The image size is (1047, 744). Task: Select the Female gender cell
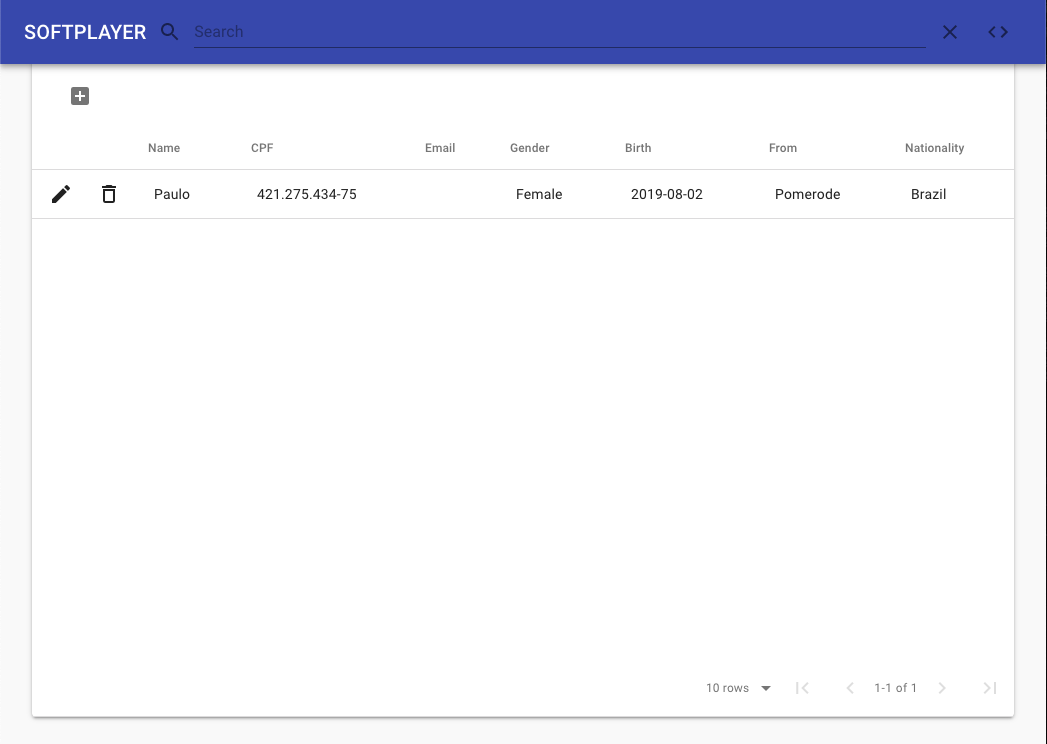[539, 194]
